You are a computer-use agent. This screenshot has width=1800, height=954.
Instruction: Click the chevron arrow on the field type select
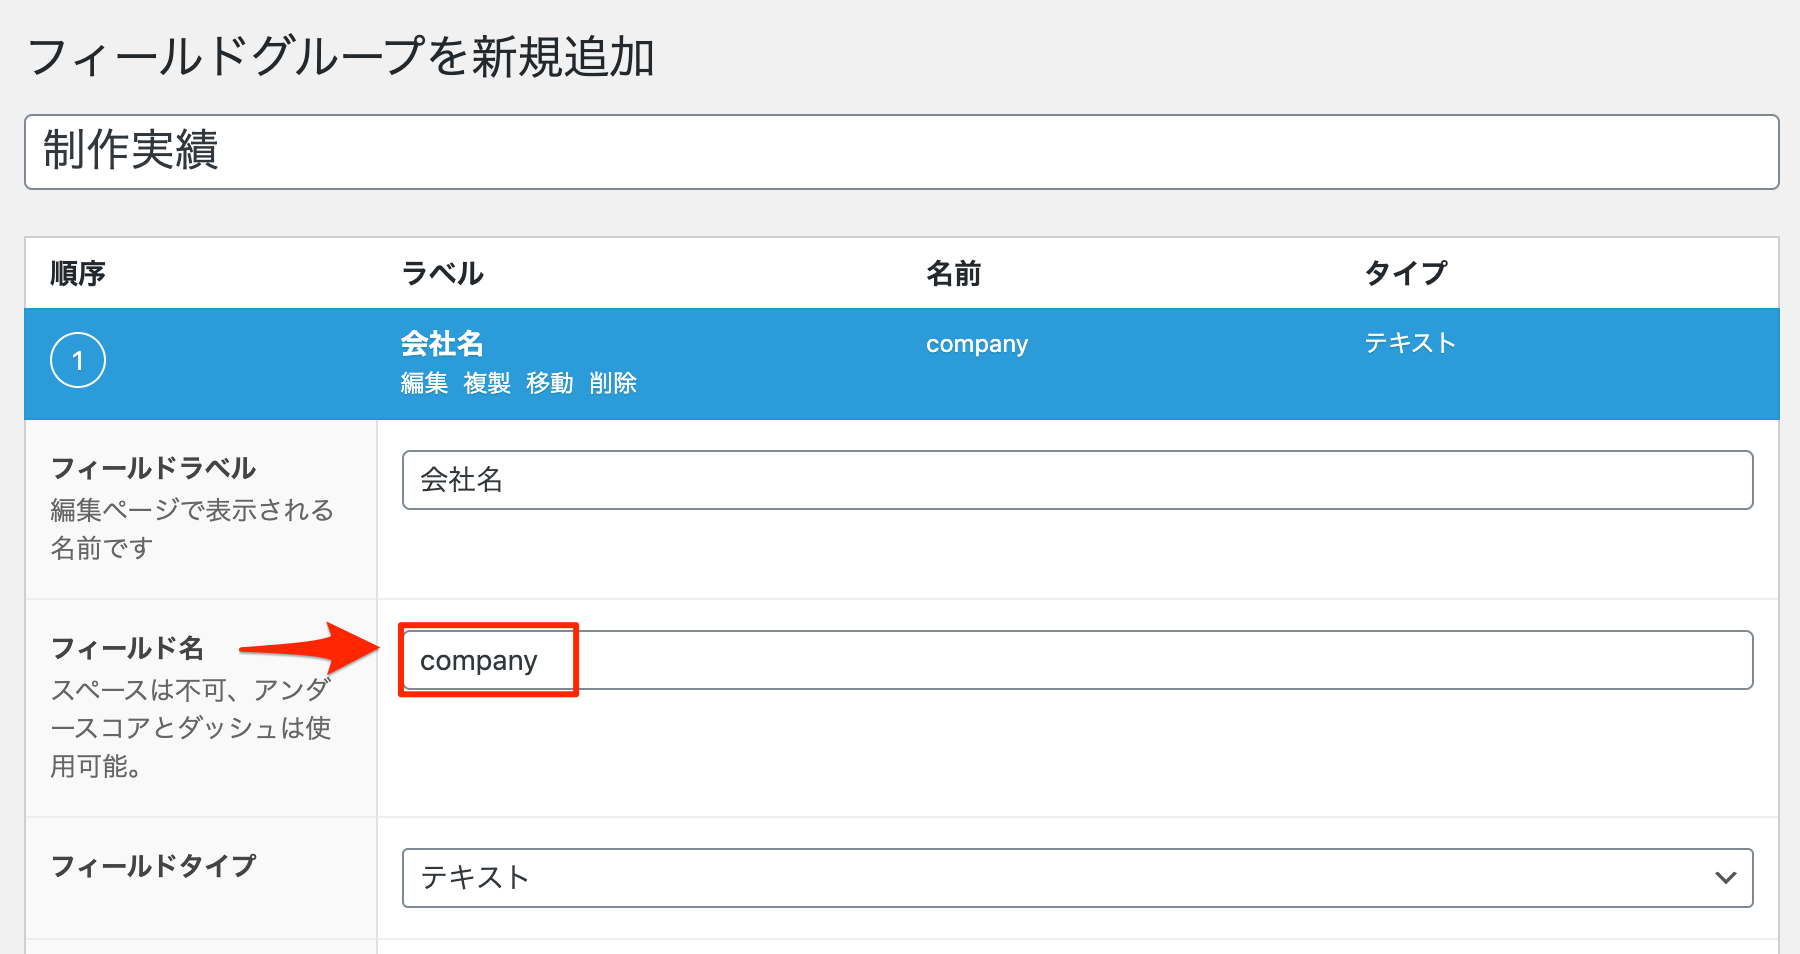[x=1725, y=878]
